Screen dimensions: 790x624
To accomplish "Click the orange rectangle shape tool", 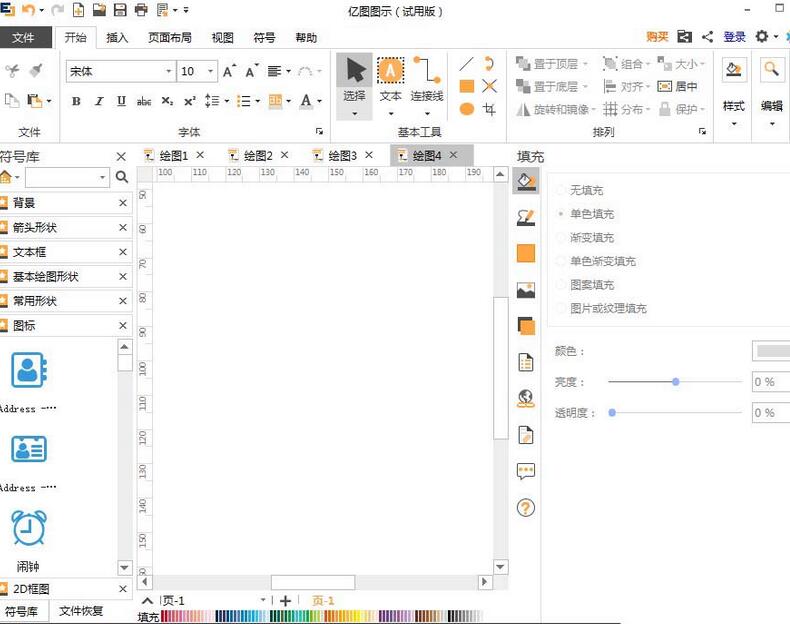I will point(467,86).
